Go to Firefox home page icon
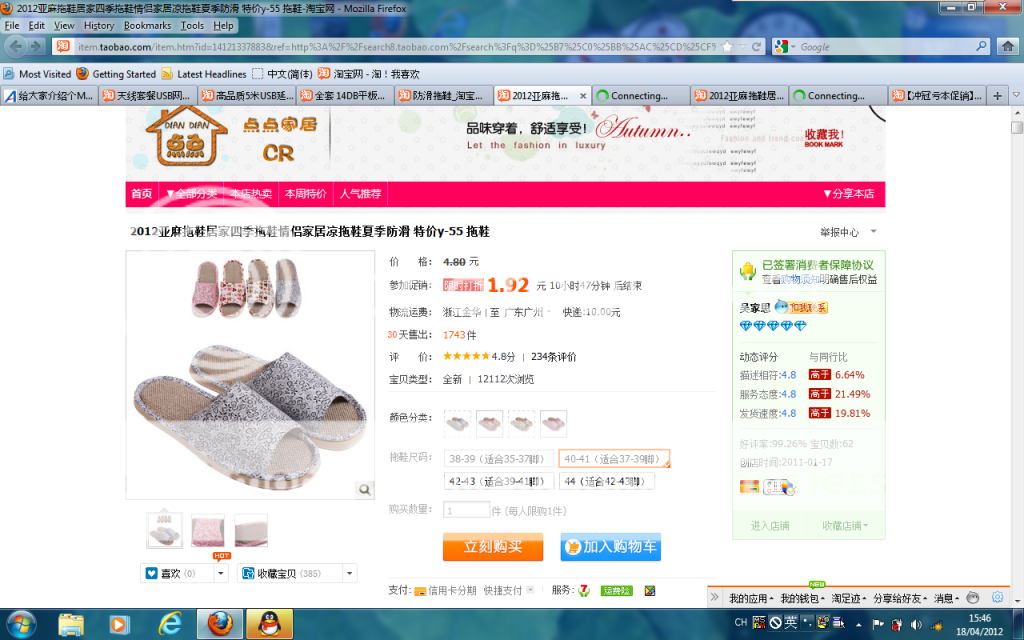The width and height of the screenshot is (1024, 640). [1008, 46]
